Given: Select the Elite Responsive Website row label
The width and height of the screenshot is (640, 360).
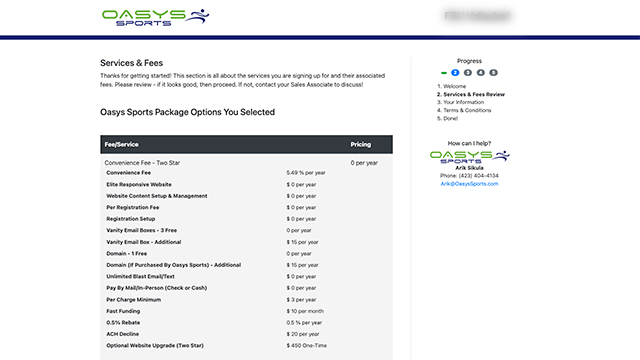Looking at the screenshot, I should (x=139, y=184).
